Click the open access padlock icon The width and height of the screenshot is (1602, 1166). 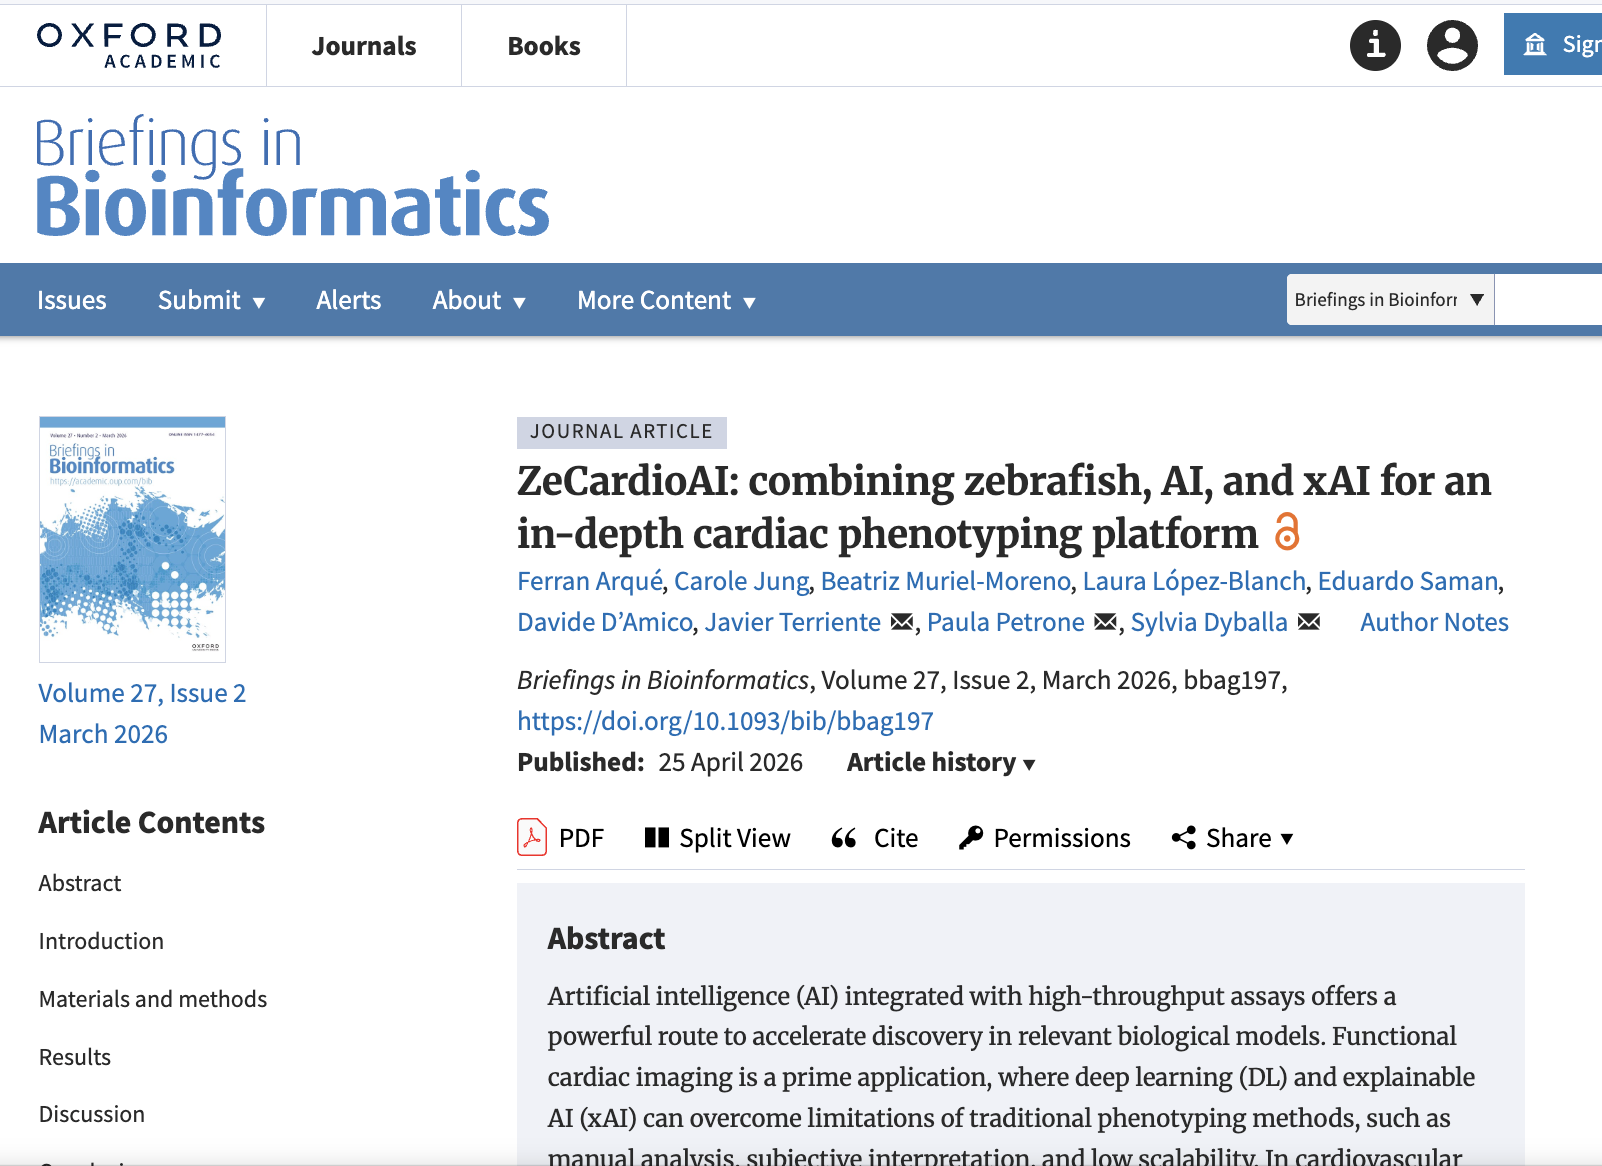(x=1287, y=531)
